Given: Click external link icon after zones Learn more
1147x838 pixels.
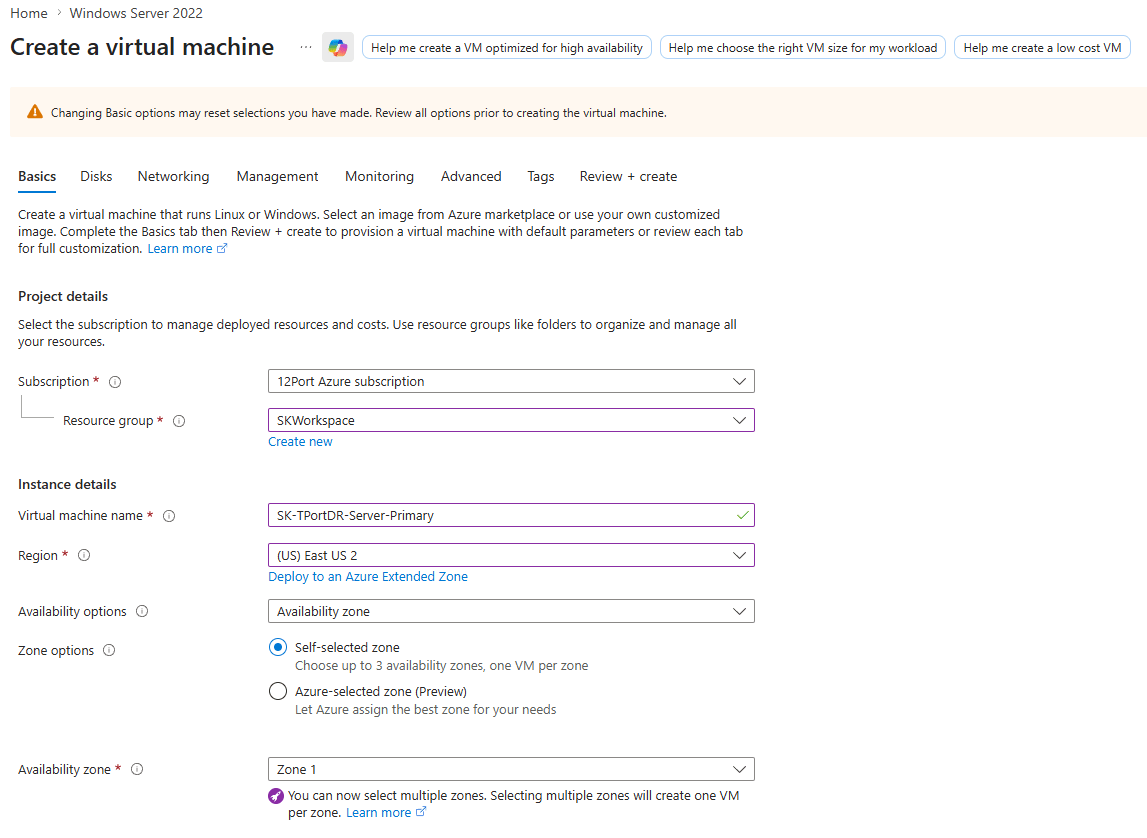Looking at the screenshot, I should point(421,812).
